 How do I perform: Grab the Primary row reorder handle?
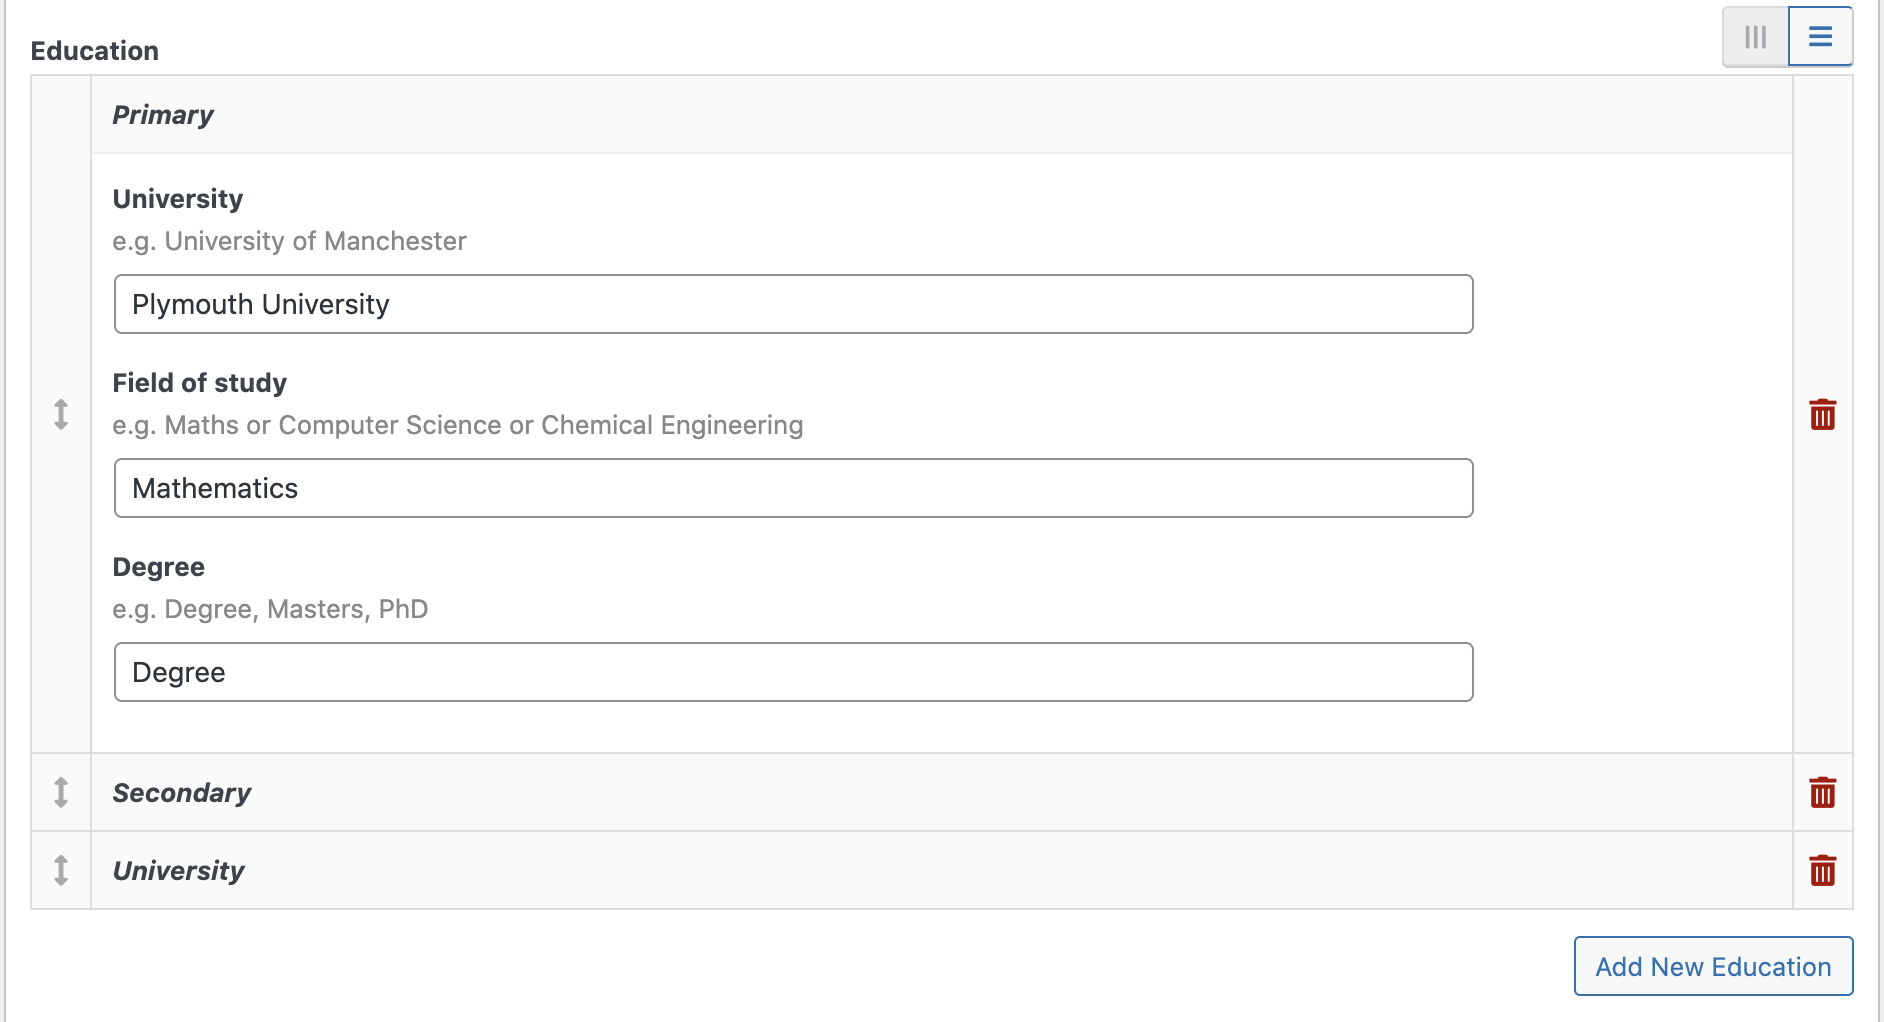click(61, 414)
